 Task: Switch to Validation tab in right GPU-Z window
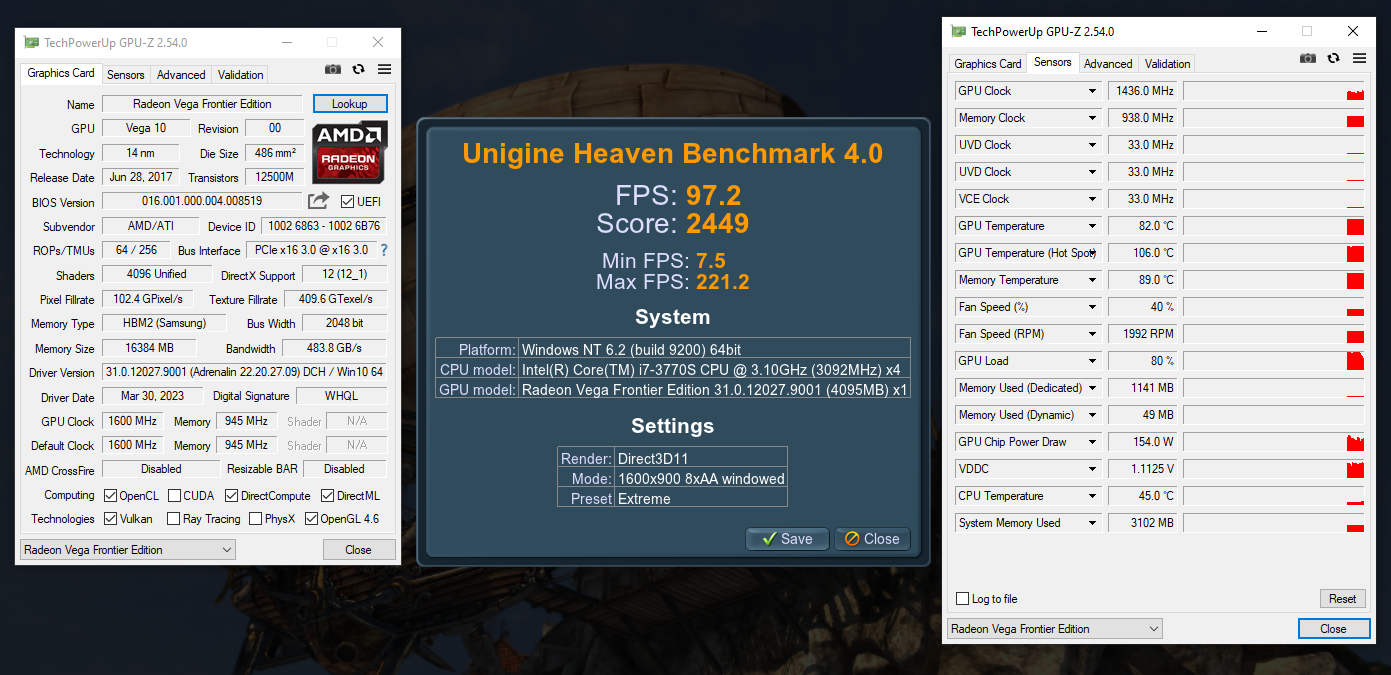point(1167,64)
